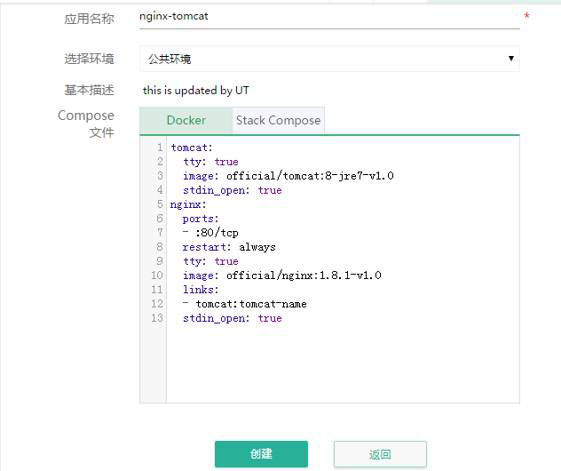Click the dropdown arrow of the environment selector
This screenshot has height=471, width=561.
tap(511, 58)
